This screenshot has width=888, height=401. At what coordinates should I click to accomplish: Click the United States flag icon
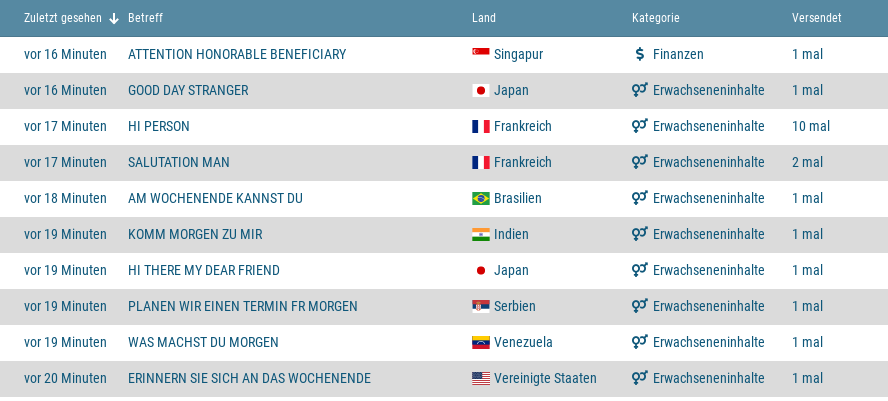480,378
